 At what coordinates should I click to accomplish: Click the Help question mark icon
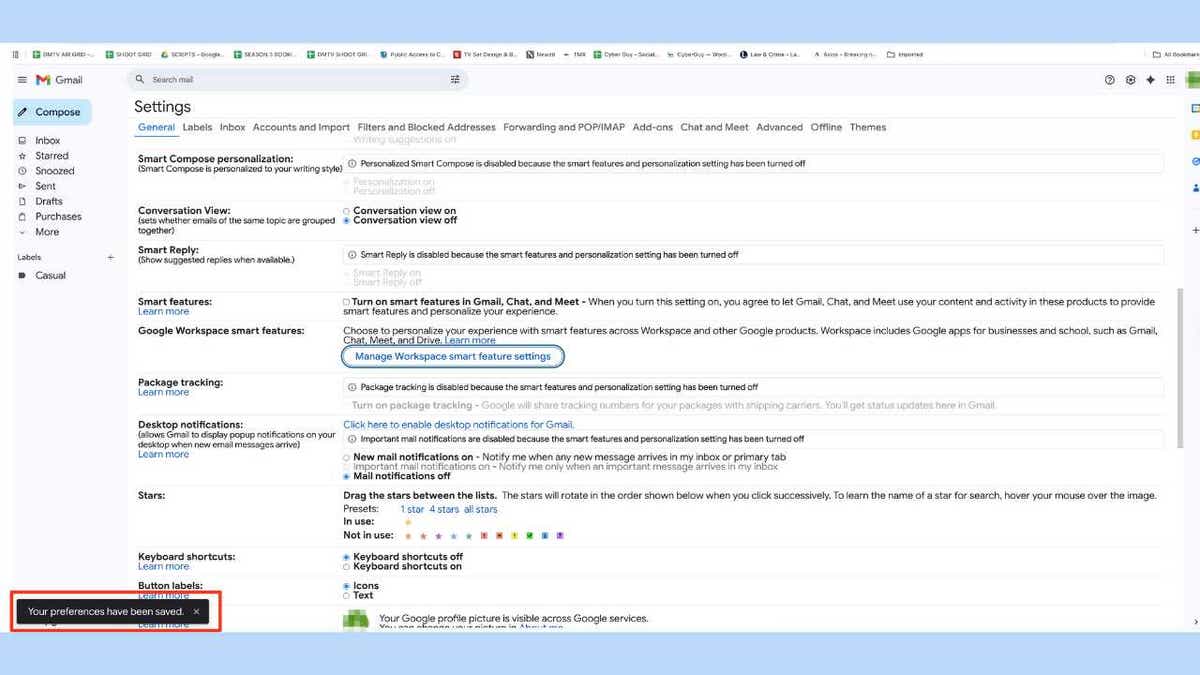(x=1110, y=79)
